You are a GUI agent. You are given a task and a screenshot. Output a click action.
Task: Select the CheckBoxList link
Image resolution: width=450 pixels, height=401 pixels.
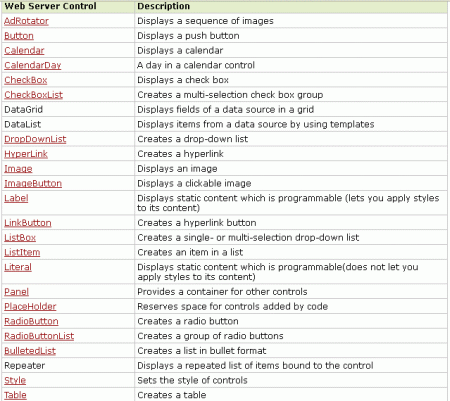(x=33, y=95)
